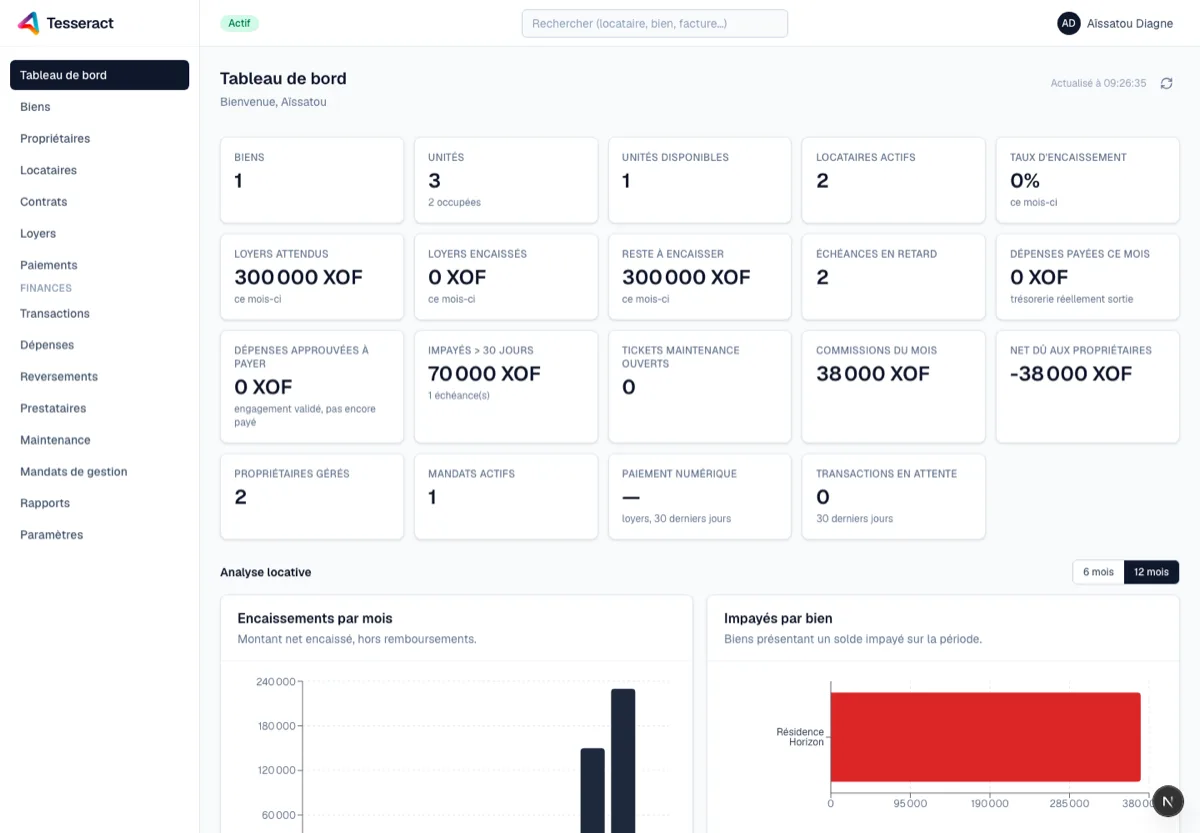The image size is (1200, 833).
Task: Open Paramètres page
Action: tap(99, 535)
